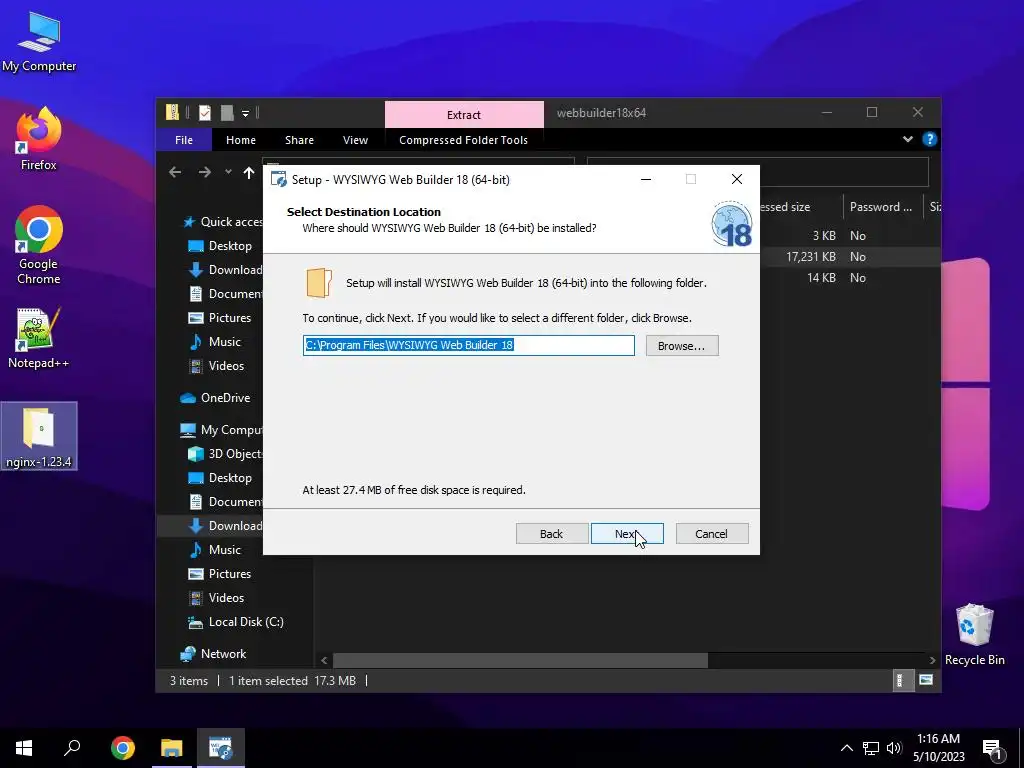Click the Password column header
Screen dimensions: 1024x768
882,207
